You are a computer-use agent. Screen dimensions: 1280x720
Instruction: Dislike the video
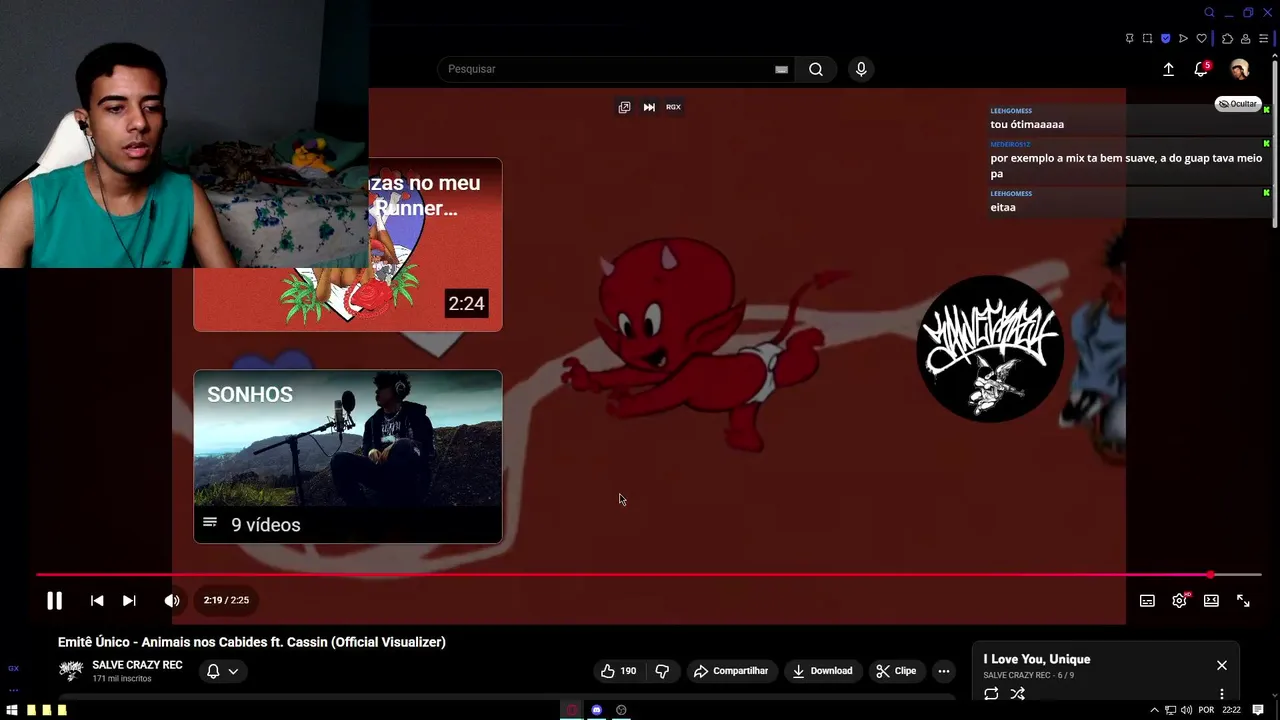click(662, 671)
